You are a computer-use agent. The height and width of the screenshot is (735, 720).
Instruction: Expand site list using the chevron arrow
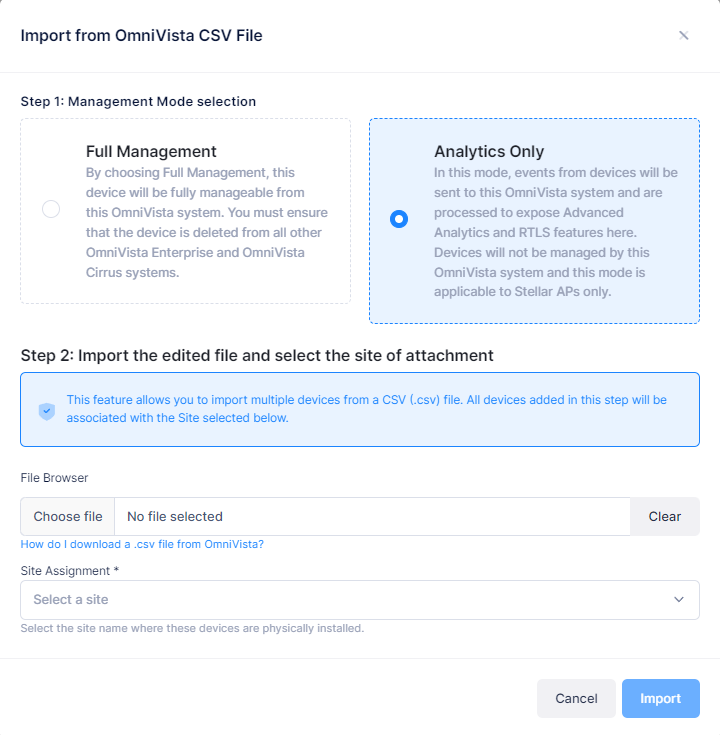point(679,600)
